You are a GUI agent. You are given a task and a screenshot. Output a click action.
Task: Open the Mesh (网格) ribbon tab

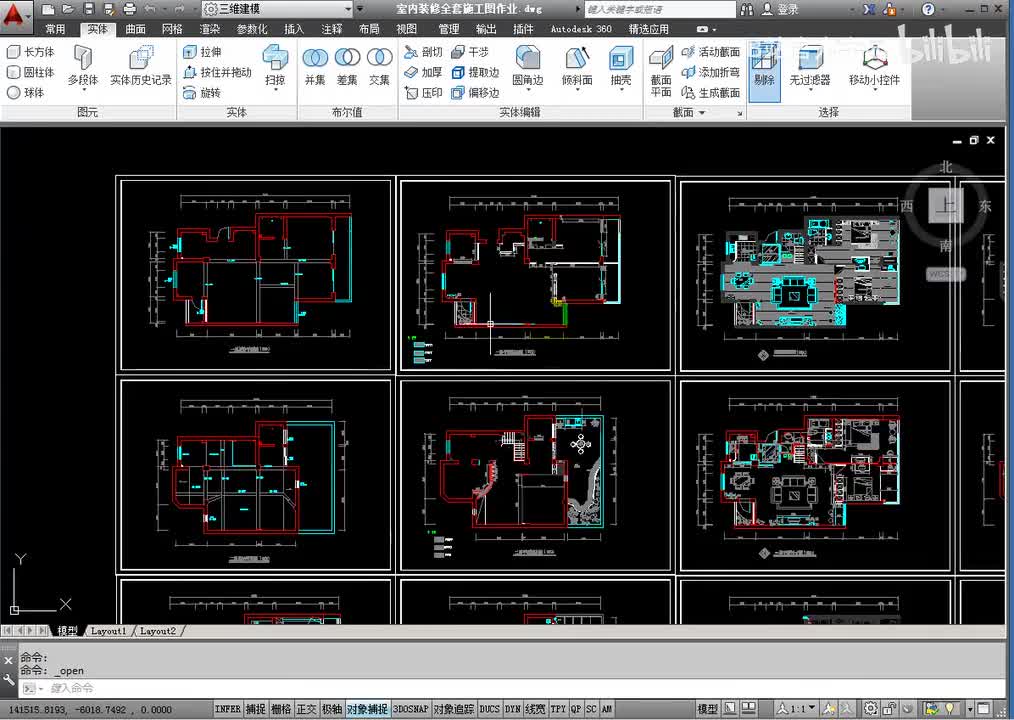[172, 29]
